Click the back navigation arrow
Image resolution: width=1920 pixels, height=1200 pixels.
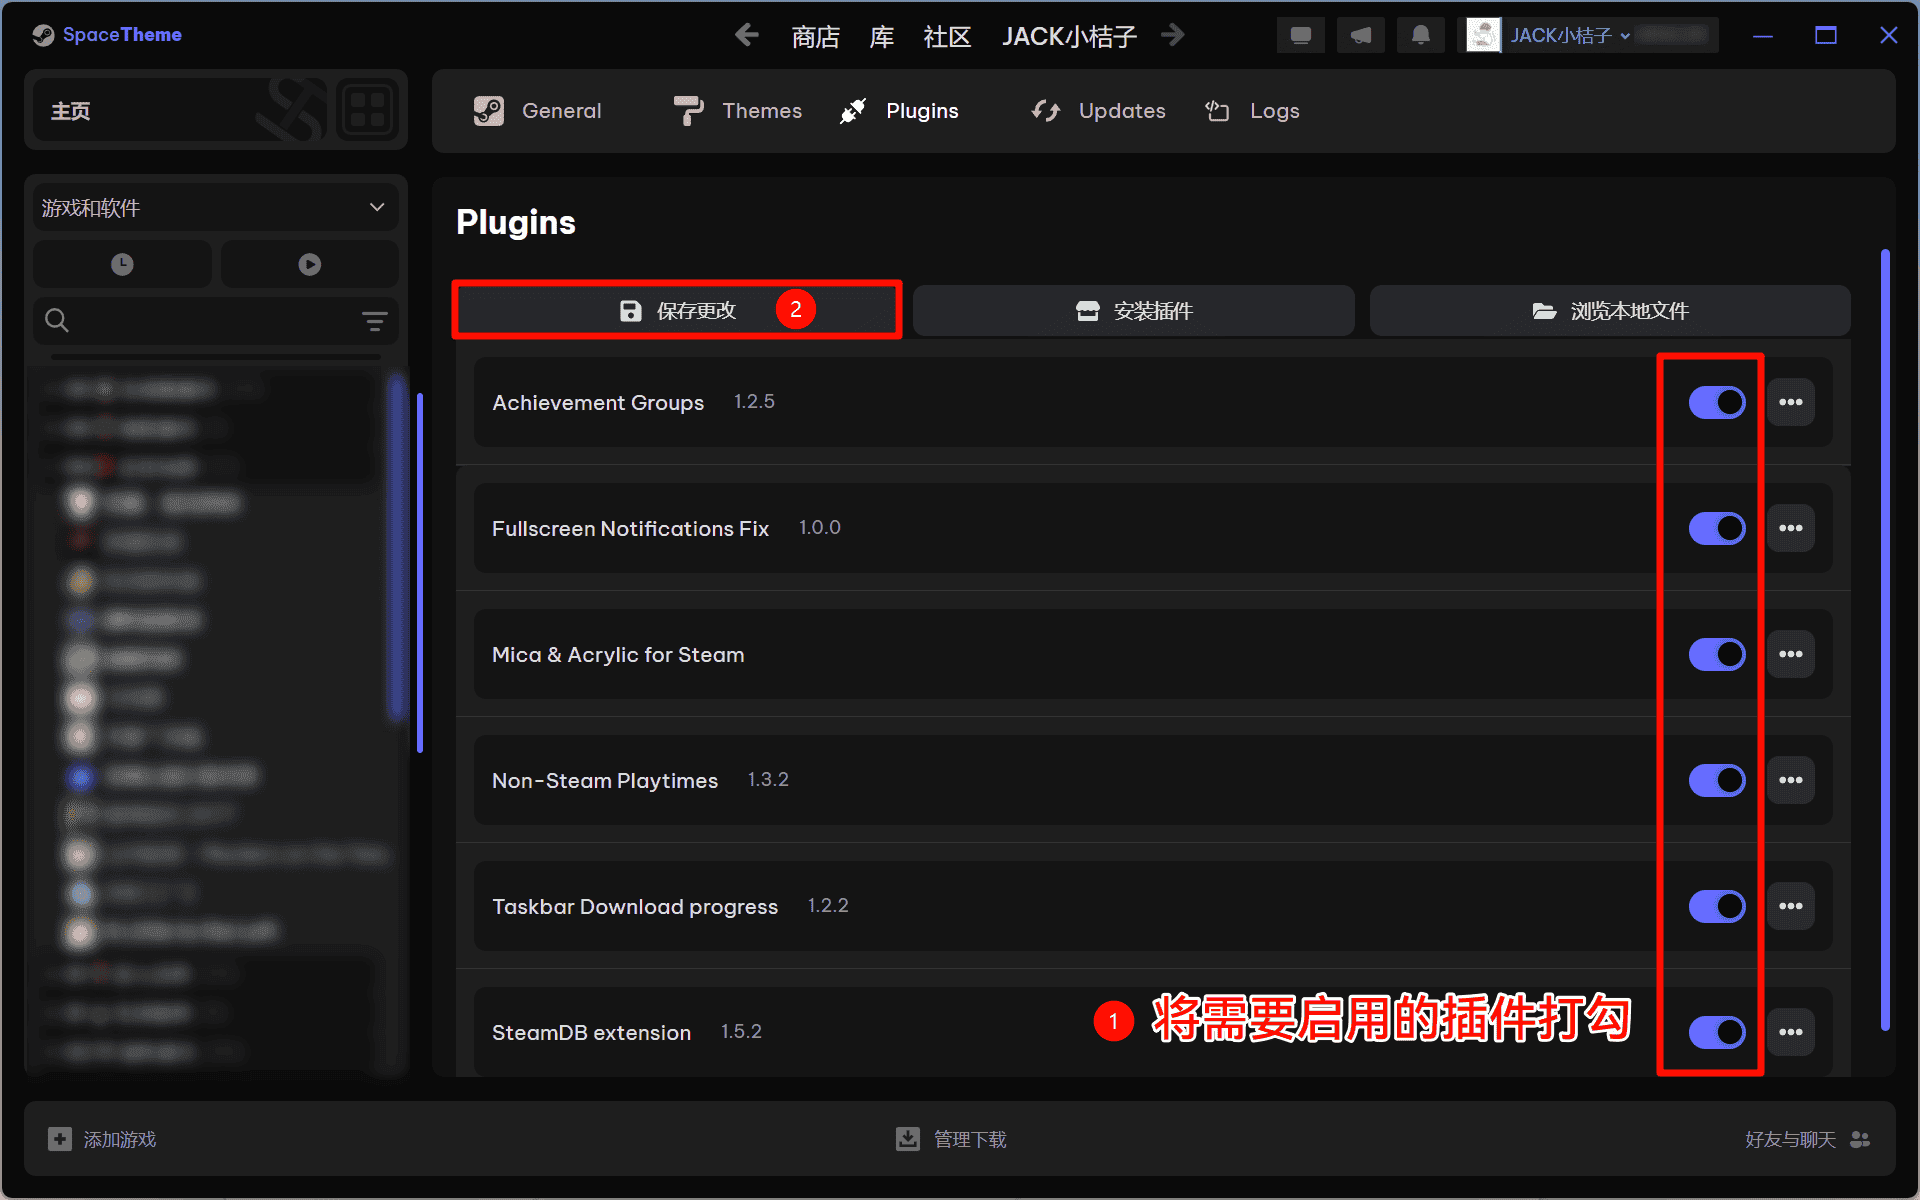(746, 36)
